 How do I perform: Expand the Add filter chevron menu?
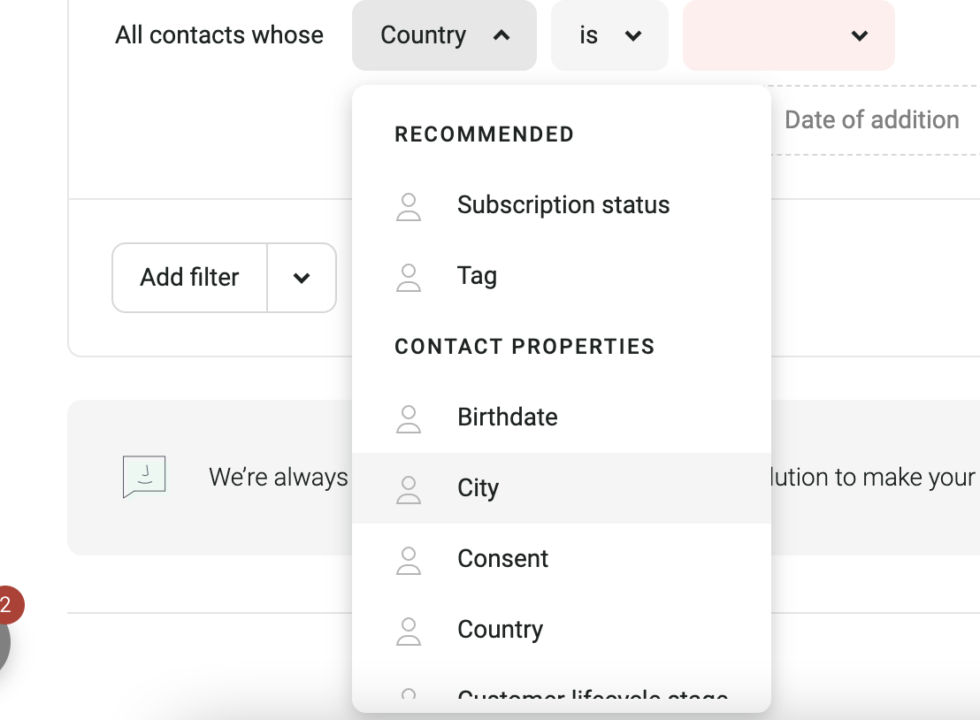(301, 278)
